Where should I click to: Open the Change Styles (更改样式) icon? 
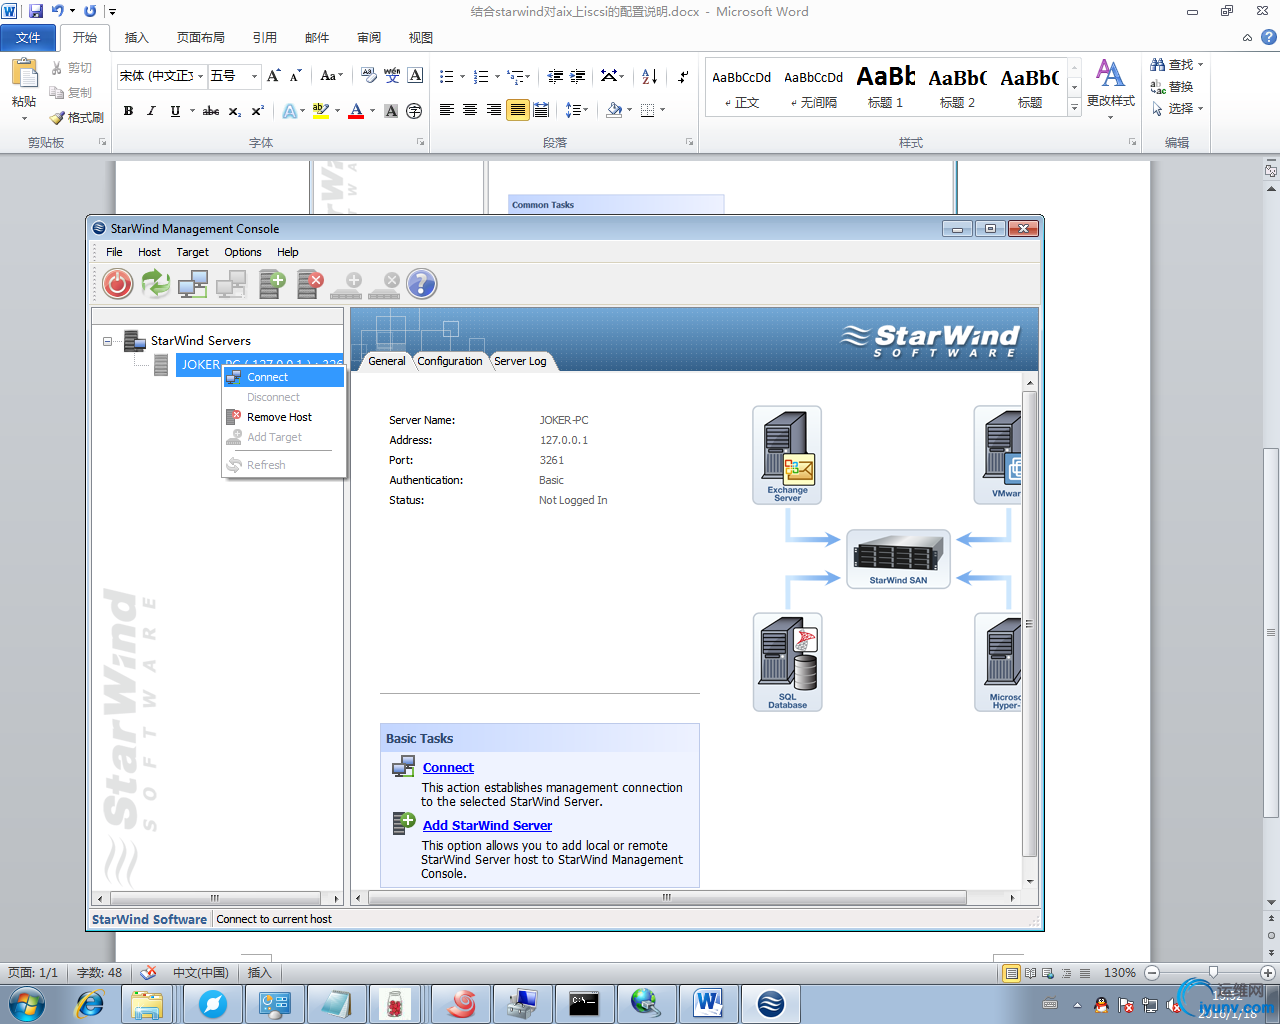[x=1110, y=73]
